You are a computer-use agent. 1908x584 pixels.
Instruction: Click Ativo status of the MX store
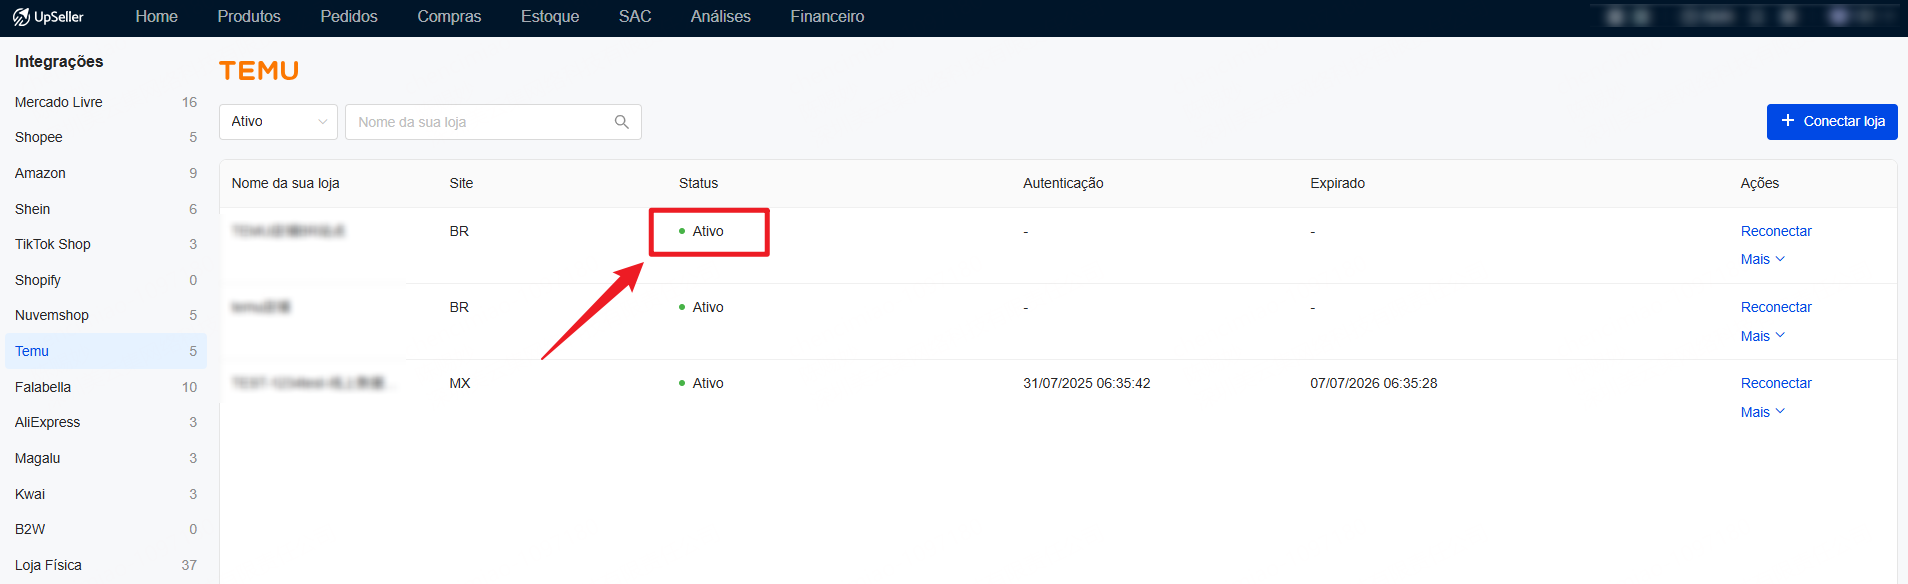(701, 383)
